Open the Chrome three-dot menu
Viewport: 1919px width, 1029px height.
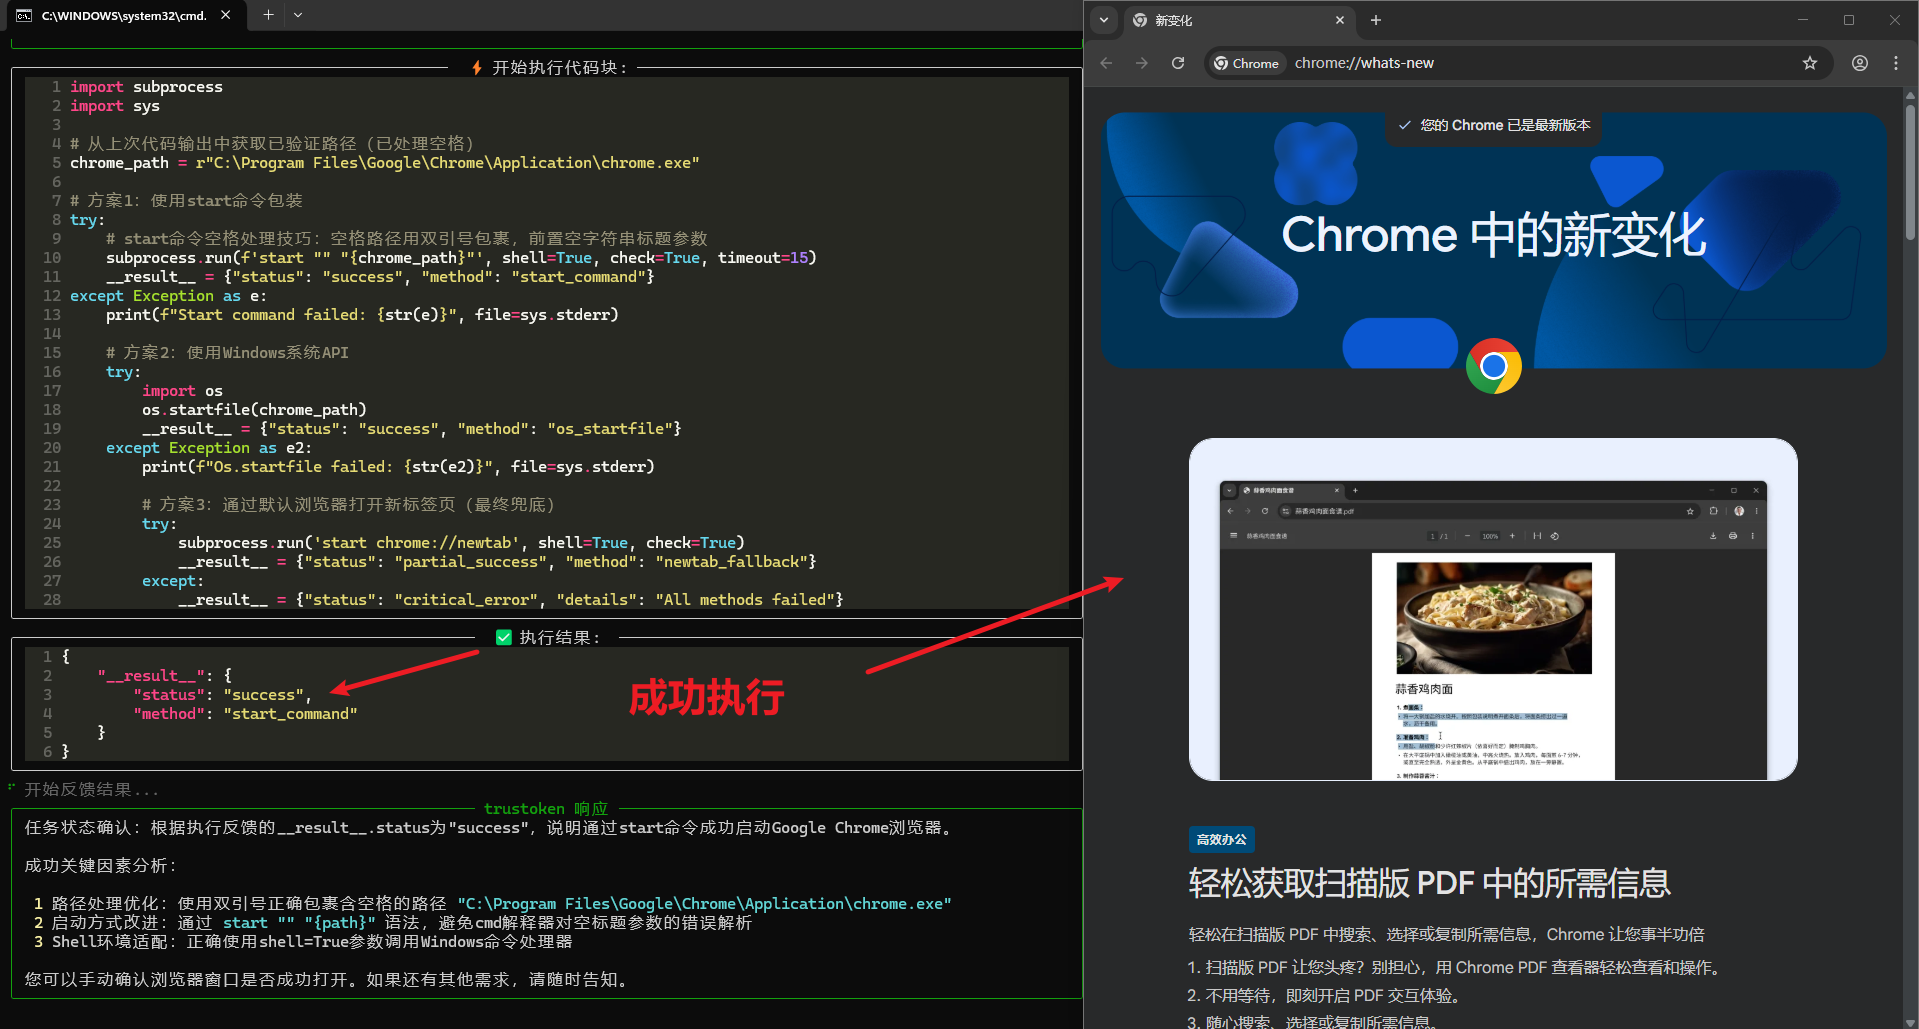coord(1895,63)
